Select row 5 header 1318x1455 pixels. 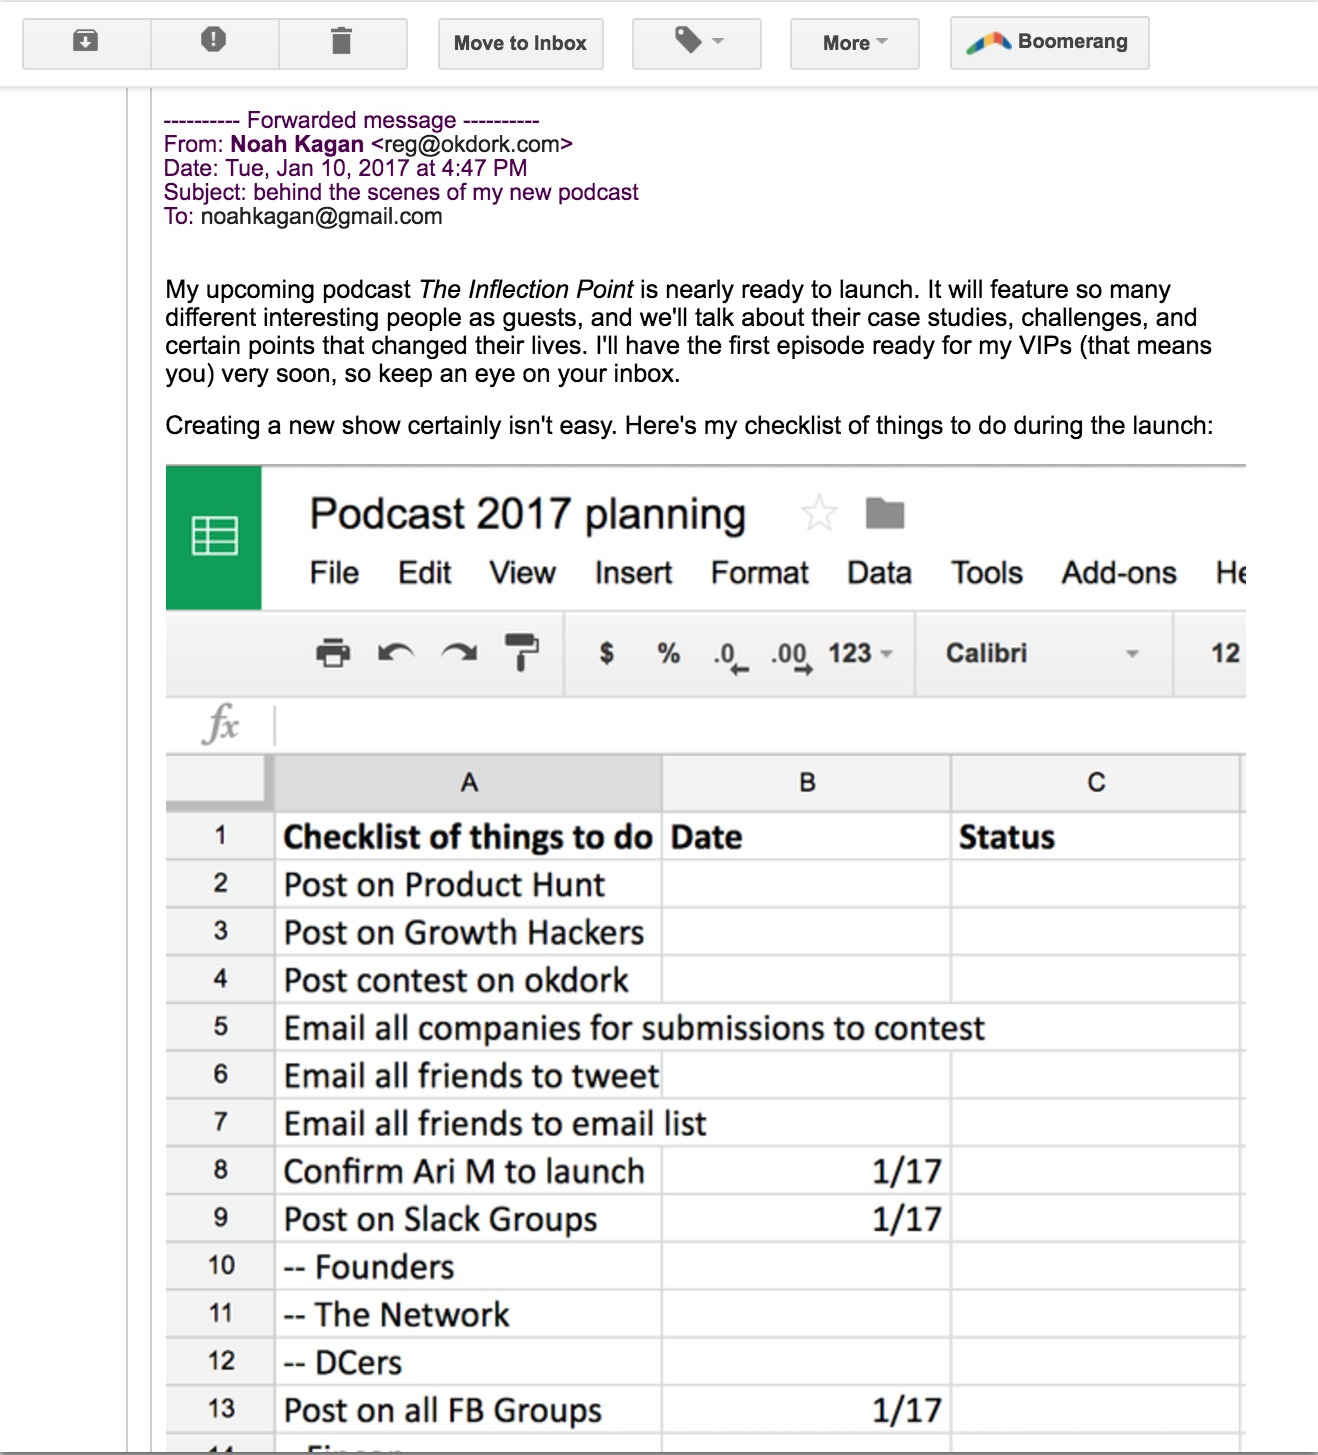[220, 1027]
